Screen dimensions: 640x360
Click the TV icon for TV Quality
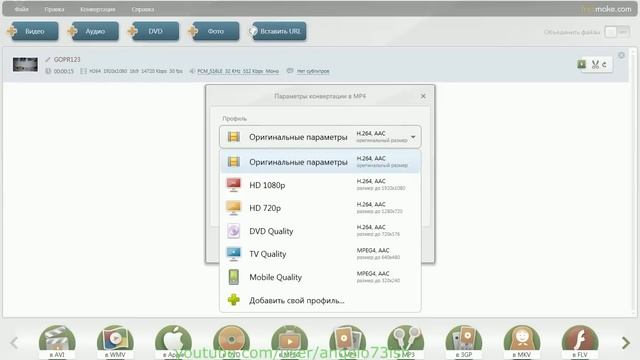pos(233,254)
